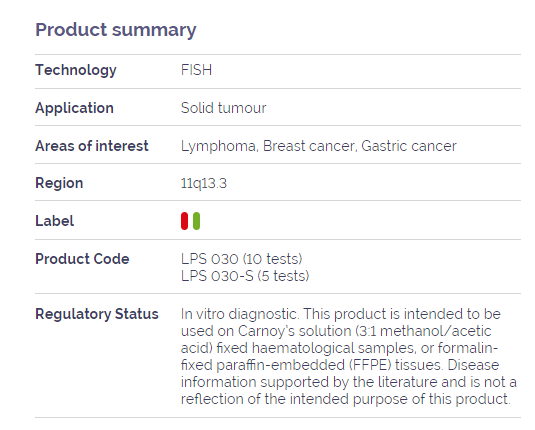Select the 11q13.3 region value
Screen dimensions: 535x430
pyautogui.click(x=204, y=184)
